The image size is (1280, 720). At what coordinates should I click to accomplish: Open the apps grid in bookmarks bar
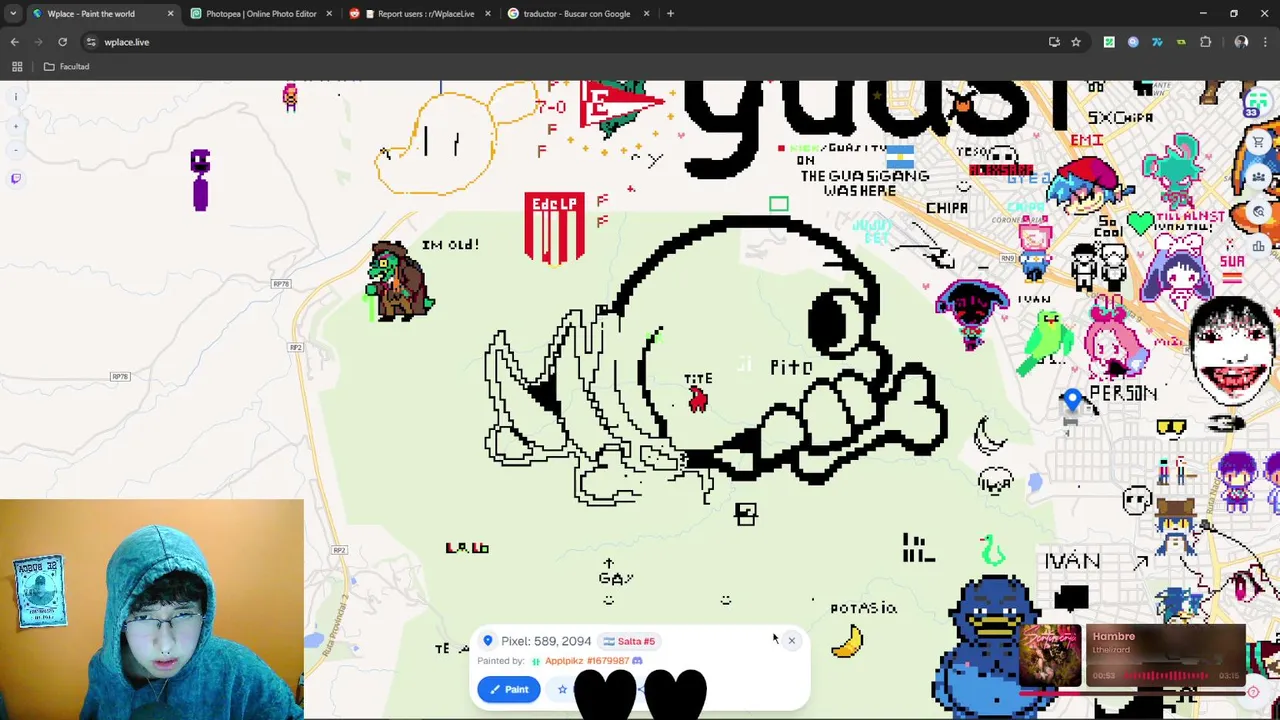click(x=17, y=67)
